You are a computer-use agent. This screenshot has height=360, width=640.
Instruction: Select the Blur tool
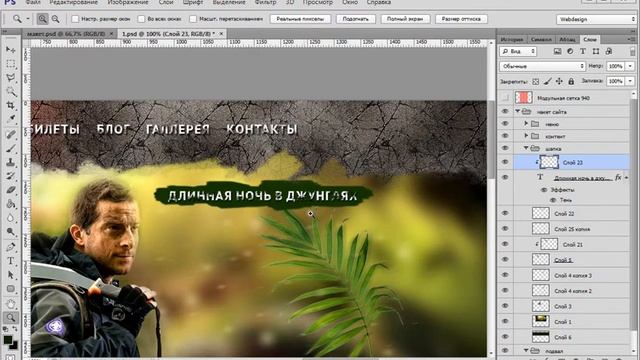[x=11, y=218]
